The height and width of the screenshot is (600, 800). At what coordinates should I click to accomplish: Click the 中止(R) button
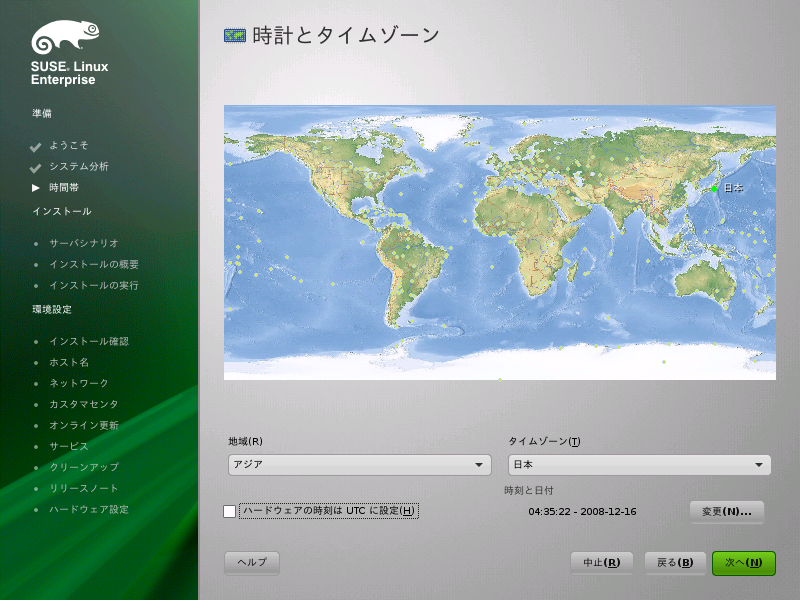(602, 563)
